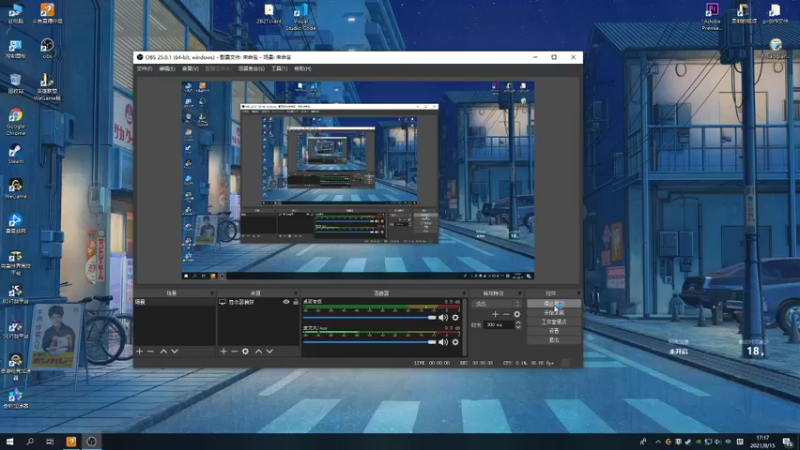The height and width of the screenshot is (450, 800).
Task: Expand hidden system tray icons chevron
Action: click(658, 442)
